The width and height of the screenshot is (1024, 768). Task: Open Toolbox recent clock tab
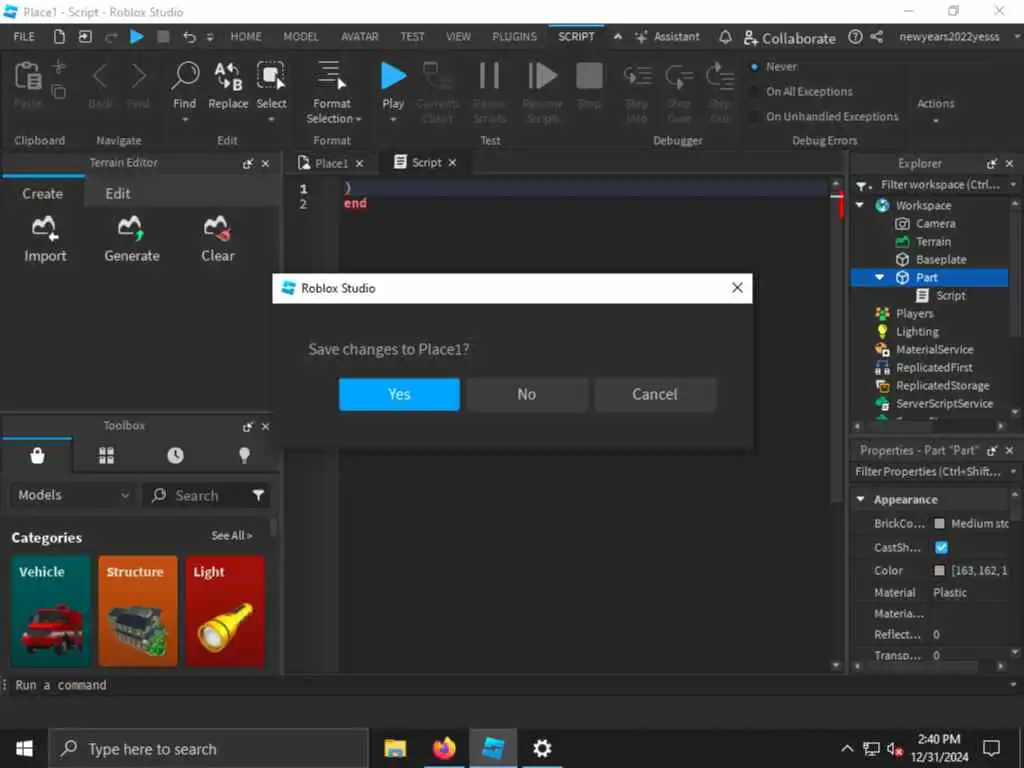tap(175, 455)
